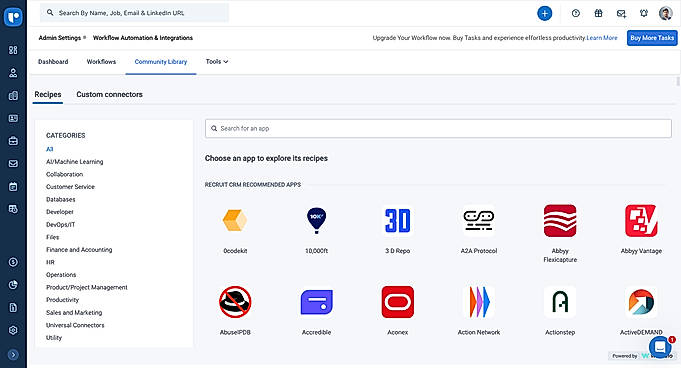Filter by Files category
The height and width of the screenshot is (368, 681).
pos(53,237)
